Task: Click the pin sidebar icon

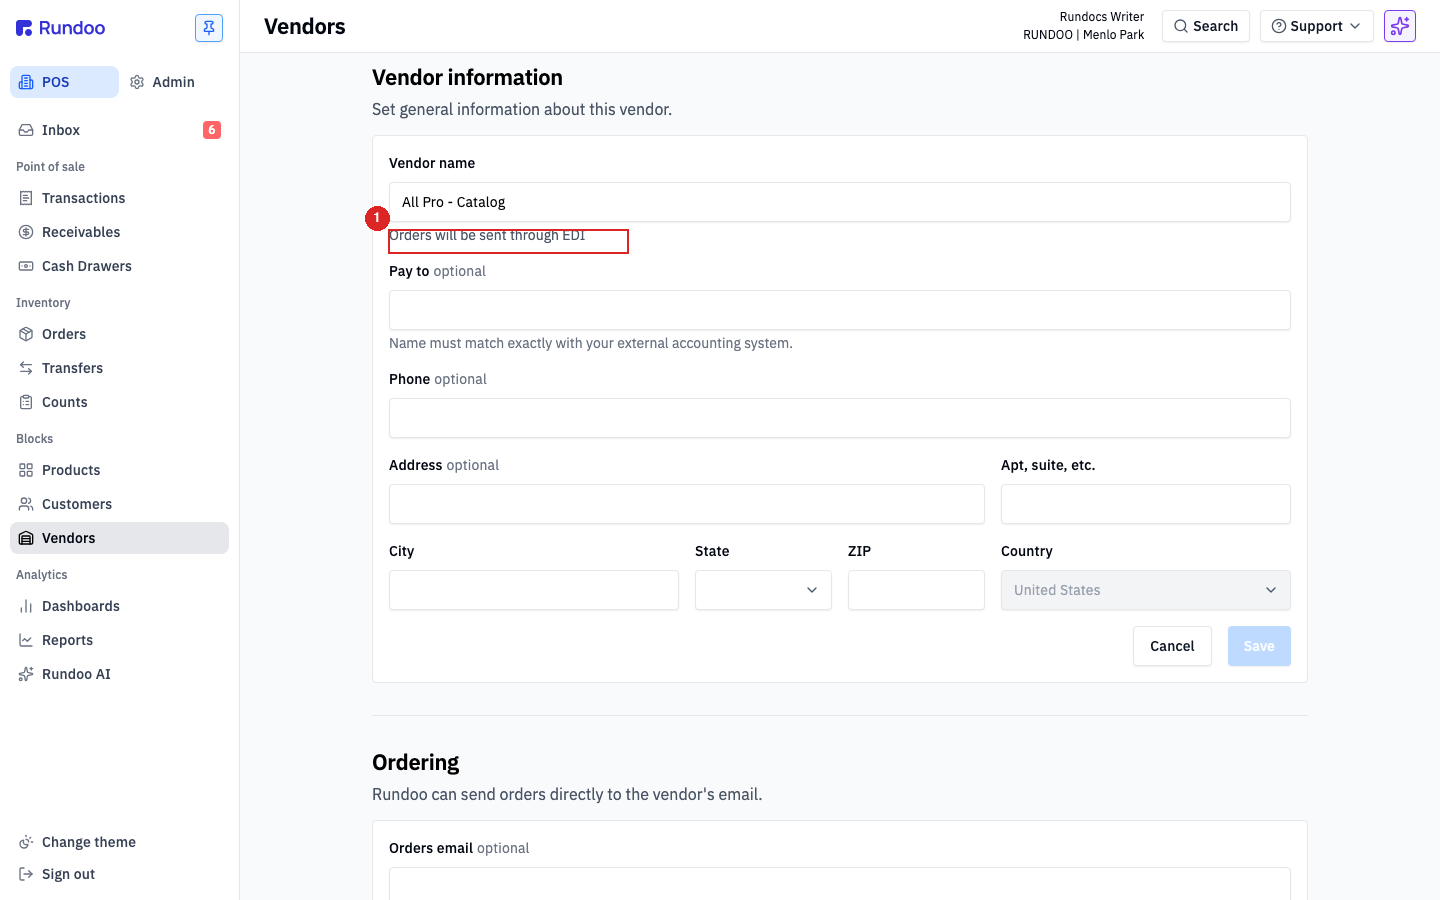Action: pyautogui.click(x=209, y=28)
